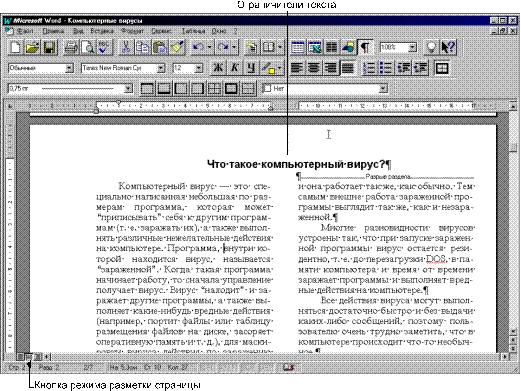Click the AutoFormat icon
This screenshot has width=521, height=391.
pos(251,47)
